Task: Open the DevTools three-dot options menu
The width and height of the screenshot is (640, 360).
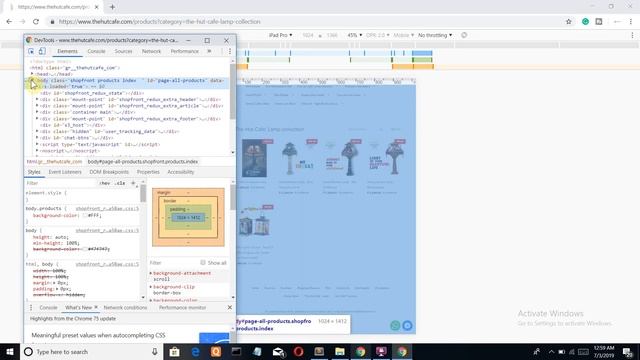Action: (230, 51)
